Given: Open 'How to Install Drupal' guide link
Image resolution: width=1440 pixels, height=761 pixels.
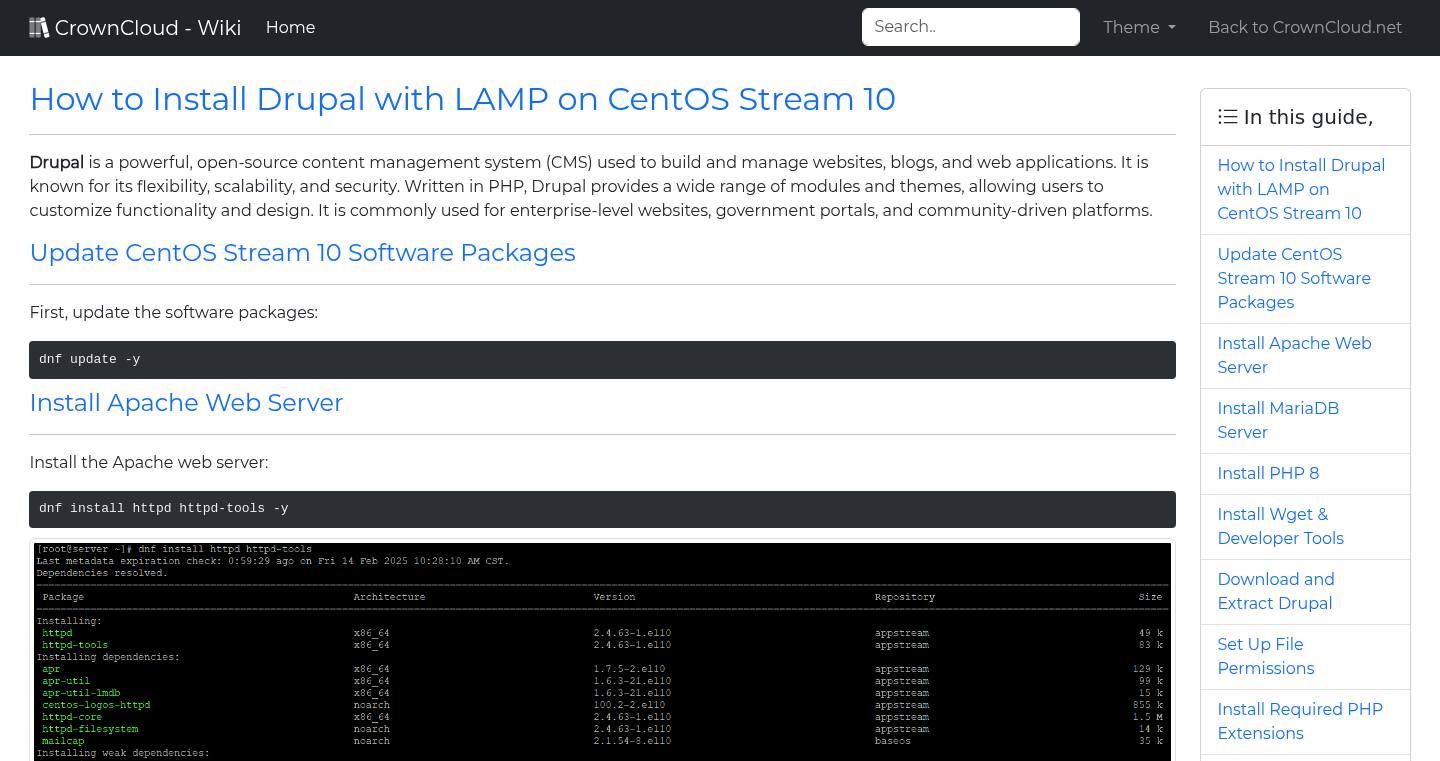Looking at the screenshot, I should coord(1301,189).
